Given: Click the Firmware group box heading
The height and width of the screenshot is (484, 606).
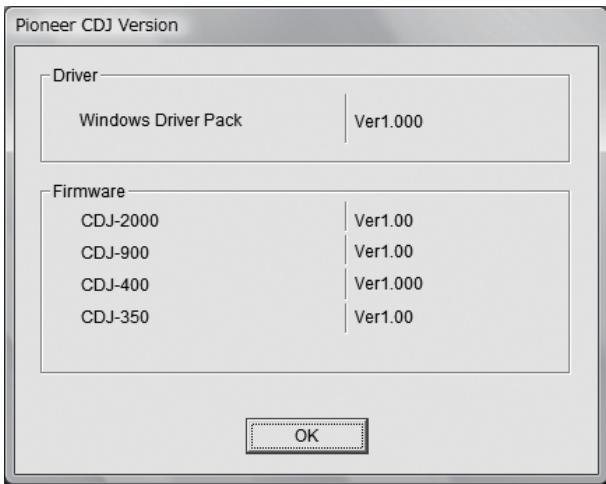Looking at the screenshot, I should pyautogui.click(x=89, y=191).
